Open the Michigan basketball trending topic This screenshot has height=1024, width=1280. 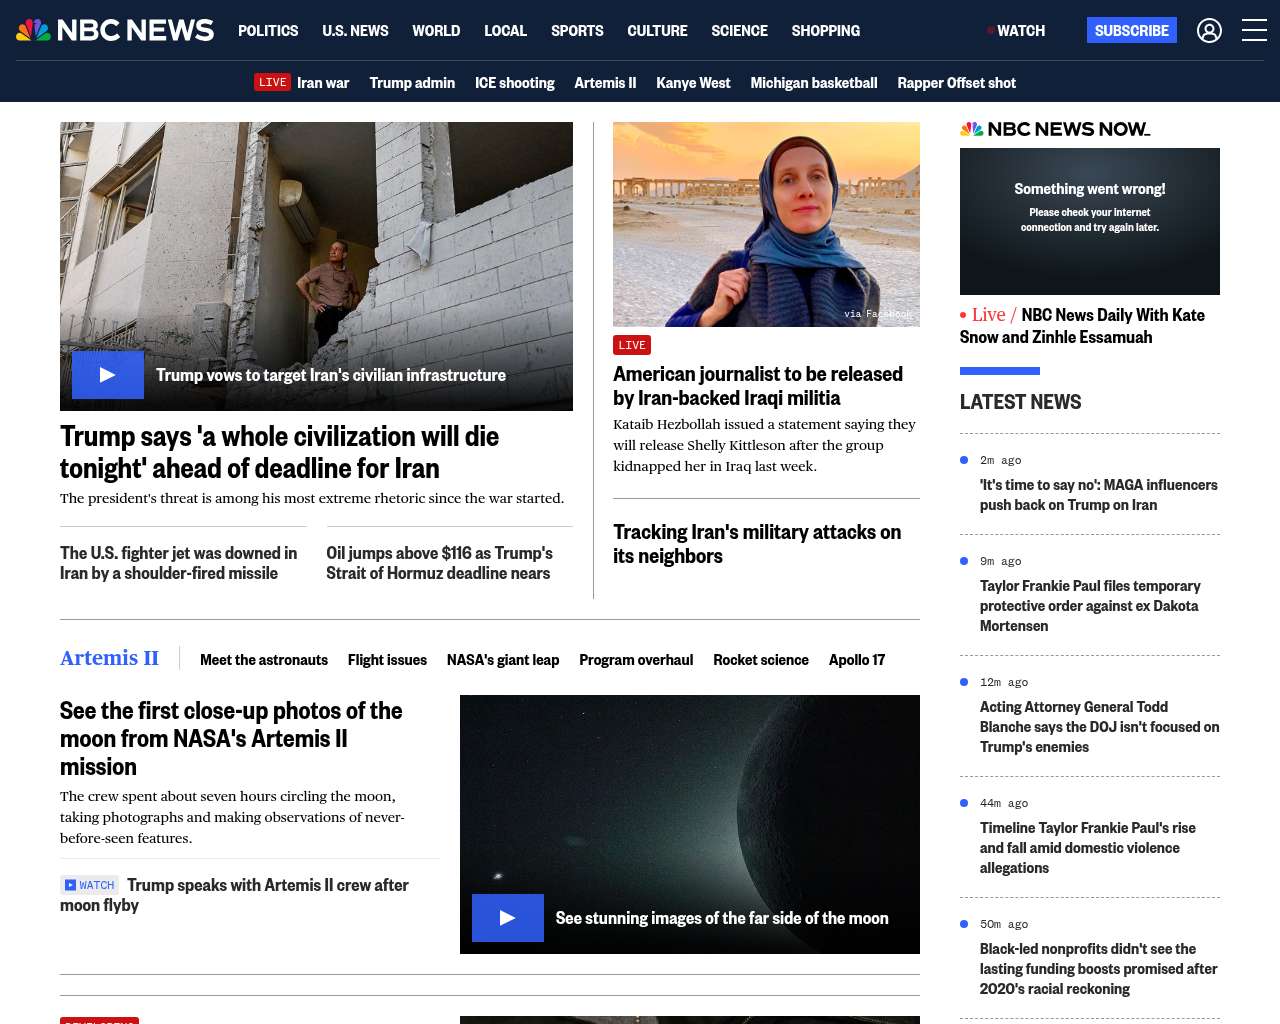pyautogui.click(x=814, y=83)
